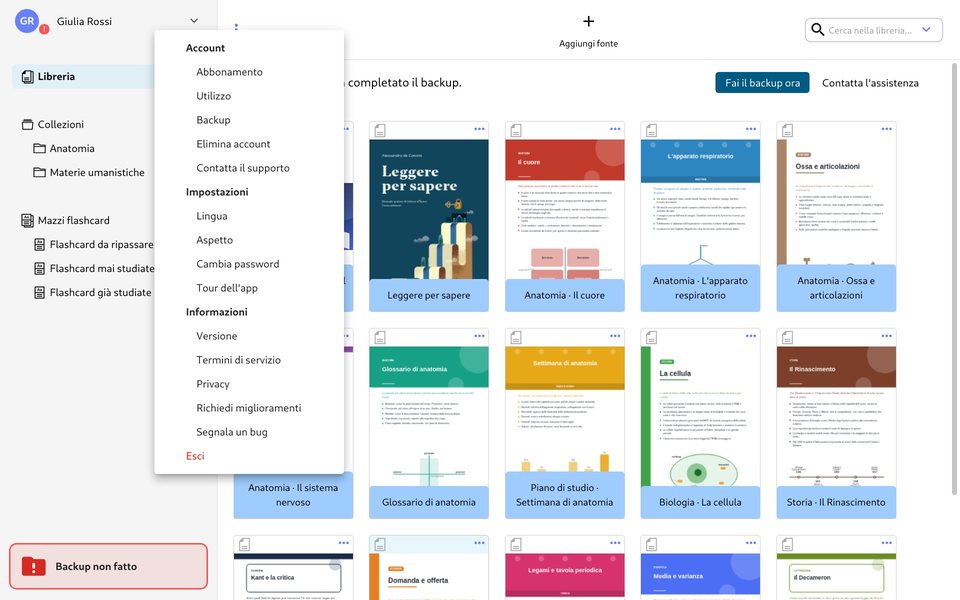Collapse the Giulia Rossi account dropdown chevron

point(194,21)
